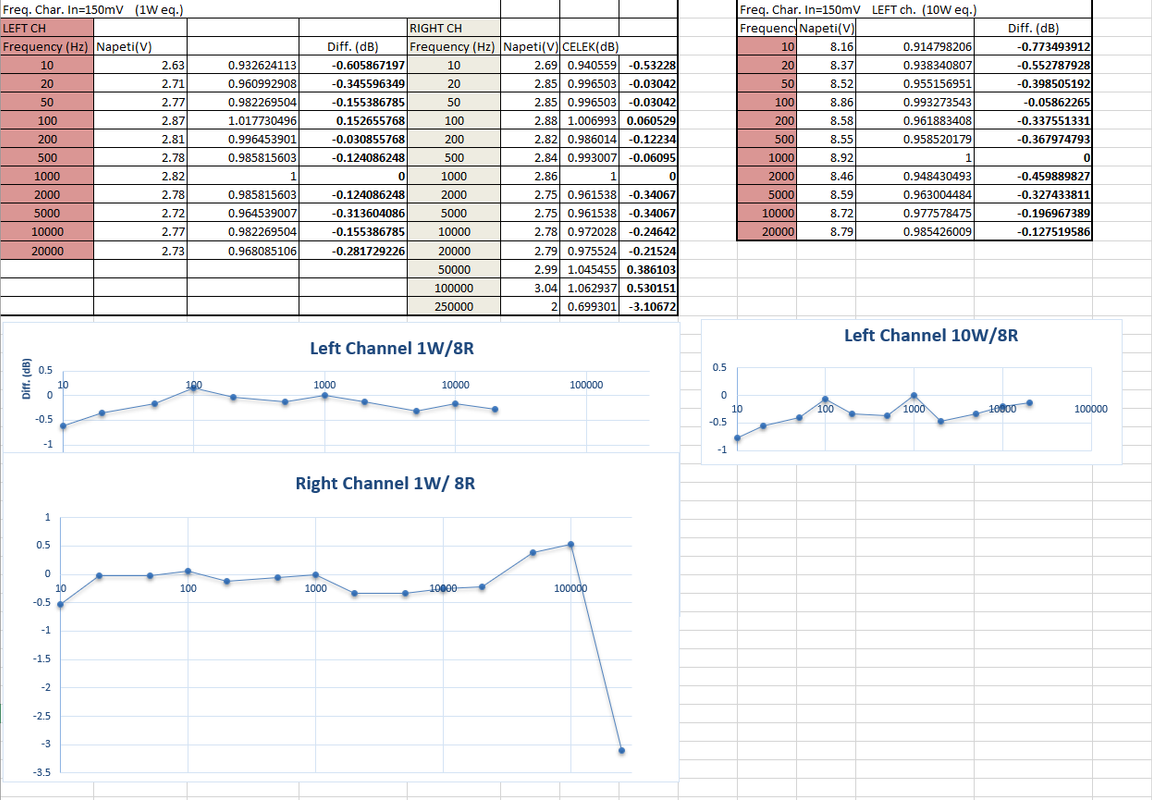The image size is (1152, 800).
Task: Select the 0.968085106 ratio cell
Action: [243, 251]
